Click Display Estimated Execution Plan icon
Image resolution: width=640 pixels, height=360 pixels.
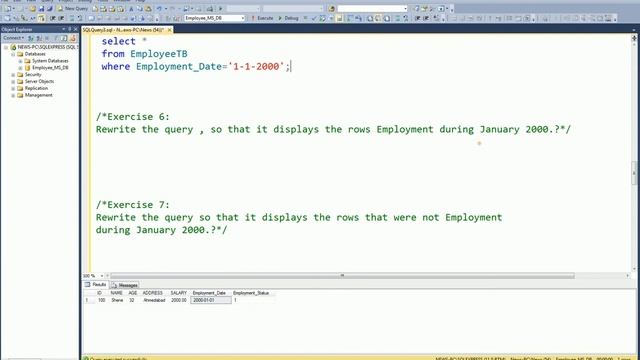point(322,18)
